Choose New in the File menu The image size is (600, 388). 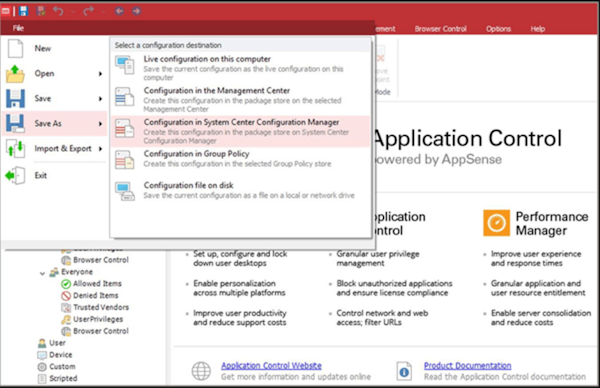pyautogui.click(x=54, y=49)
